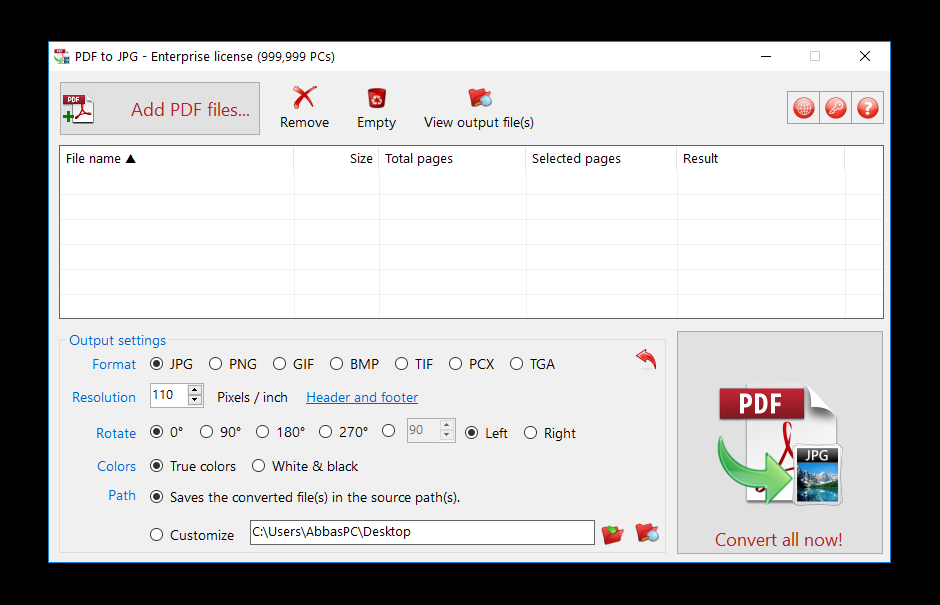This screenshot has width=940, height=605.
Task: Open the website globe icon button
Action: 803,108
